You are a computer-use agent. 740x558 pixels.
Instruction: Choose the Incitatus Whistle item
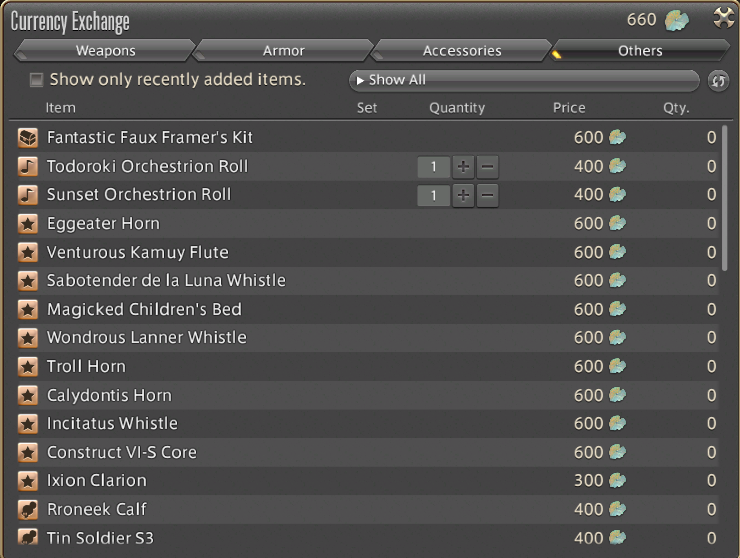pyautogui.click(x=112, y=423)
